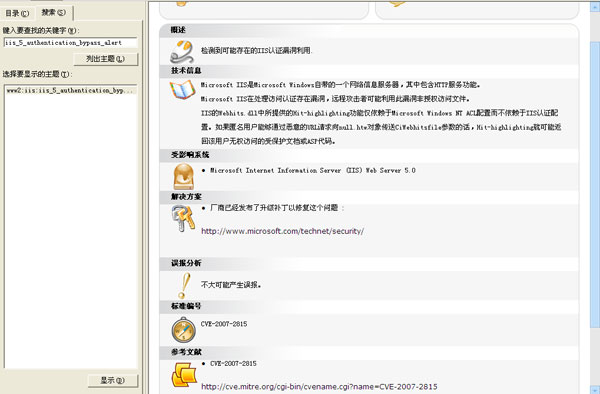Click CVE-2007-2815 text under 标准编号
The height and width of the screenshot is (394, 600).
(x=224, y=324)
